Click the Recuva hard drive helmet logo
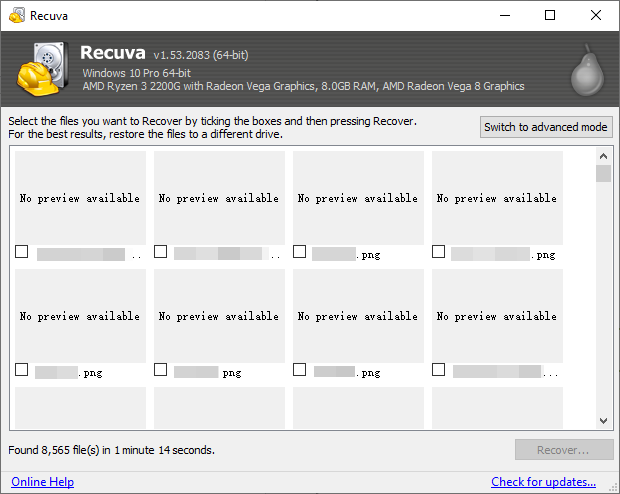This screenshot has width=620, height=494. click(42, 68)
